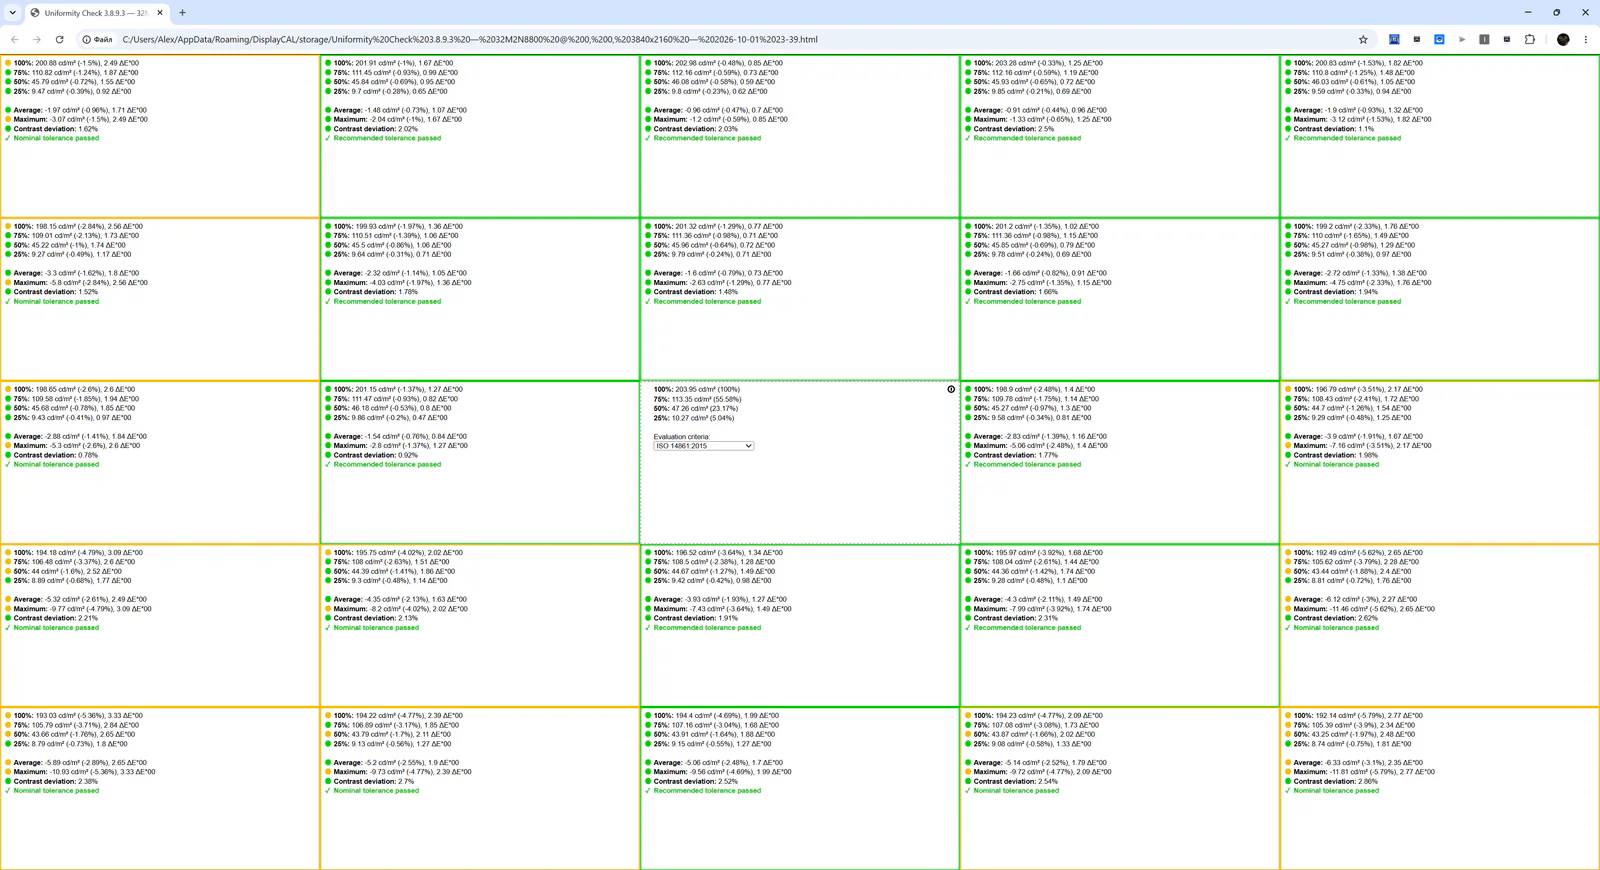Open the Evaluation criteria ISO 14861:2015 dropdown
The height and width of the screenshot is (870, 1600).
(703, 446)
